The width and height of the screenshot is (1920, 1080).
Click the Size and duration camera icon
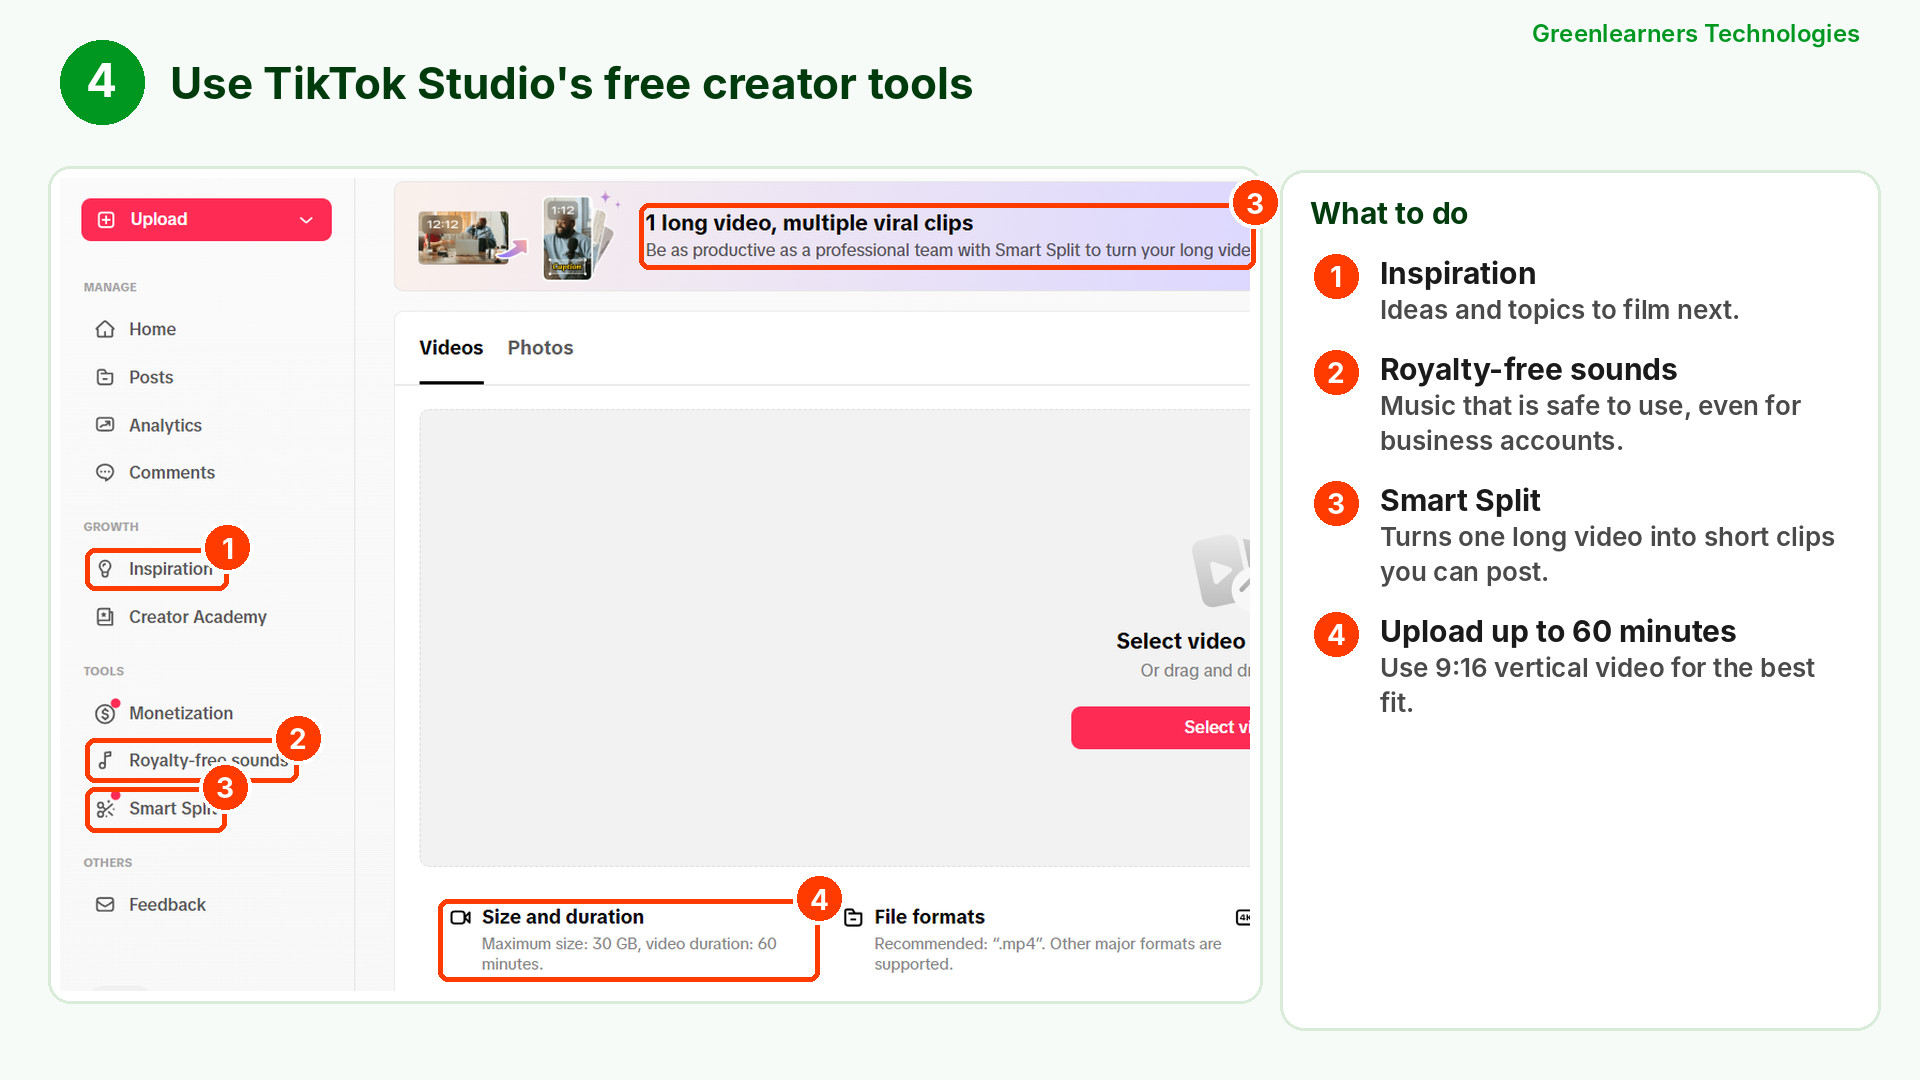point(460,917)
